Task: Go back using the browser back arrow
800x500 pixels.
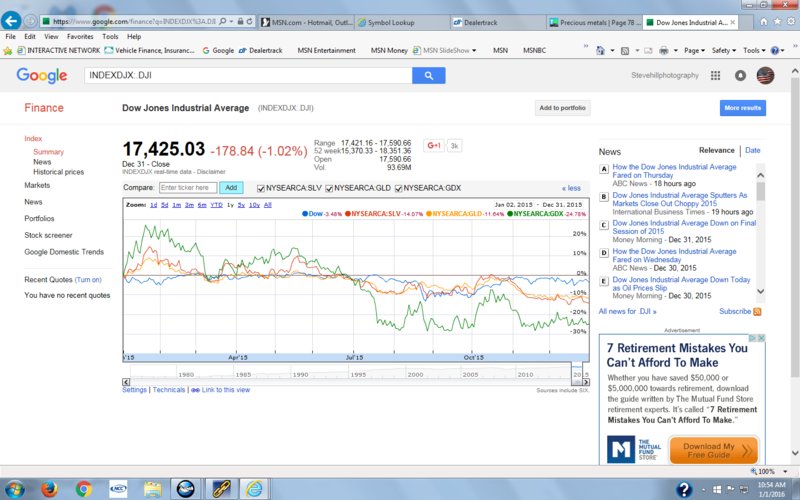Action: pos(11,21)
